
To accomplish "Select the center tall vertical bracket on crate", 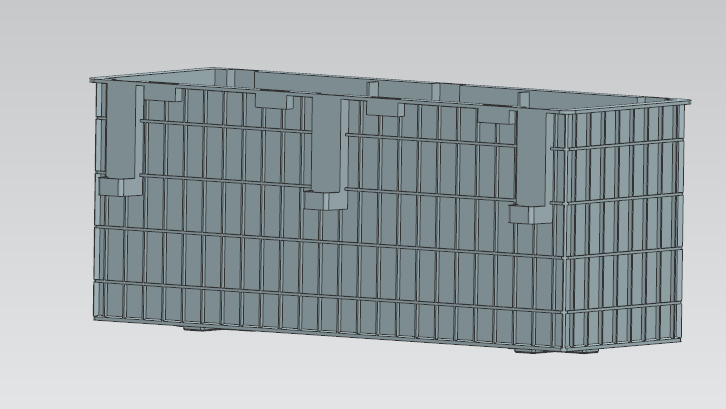I will point(328,145).
